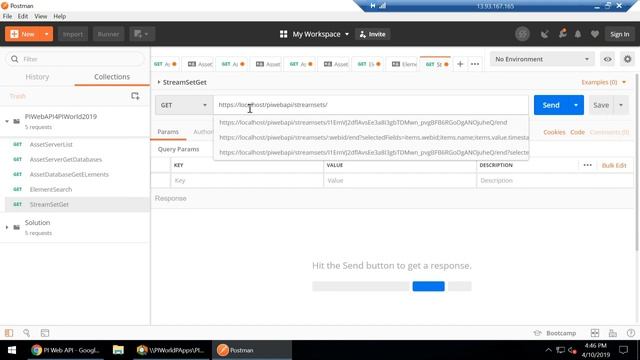Click the environment quick look eye icon
The image size is (640, 360).
[x=607, y=59]
